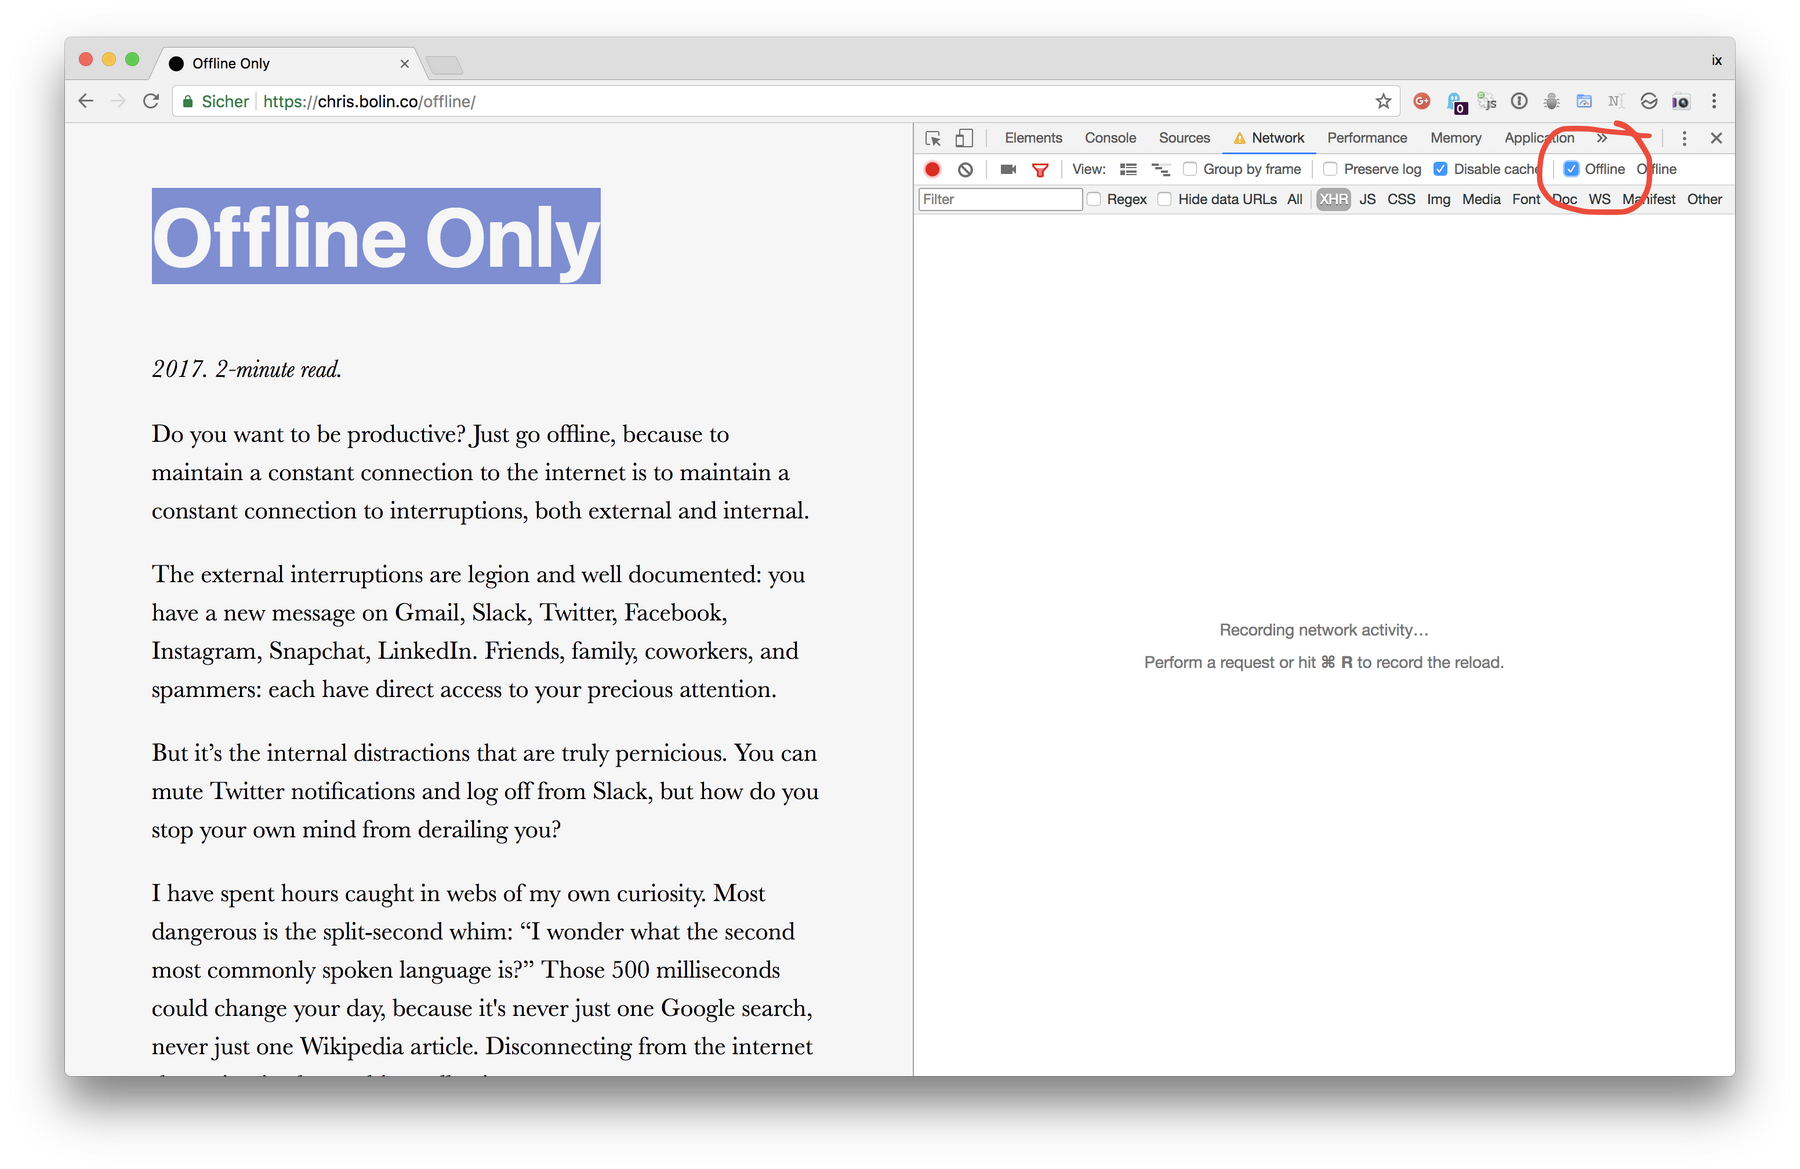Viewport: 1800px width, 1169px height.
Task: Open a new browser tab
Action: pyautogui.click(x=444, y=65)
